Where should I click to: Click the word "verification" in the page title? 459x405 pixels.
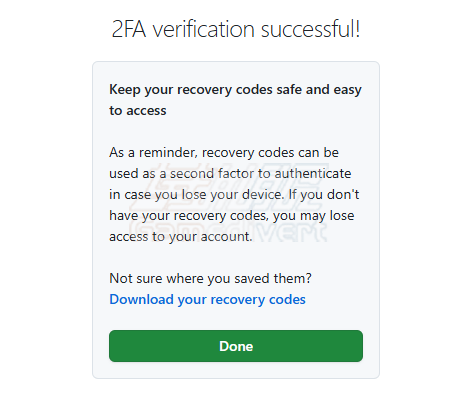click(204, 29)
